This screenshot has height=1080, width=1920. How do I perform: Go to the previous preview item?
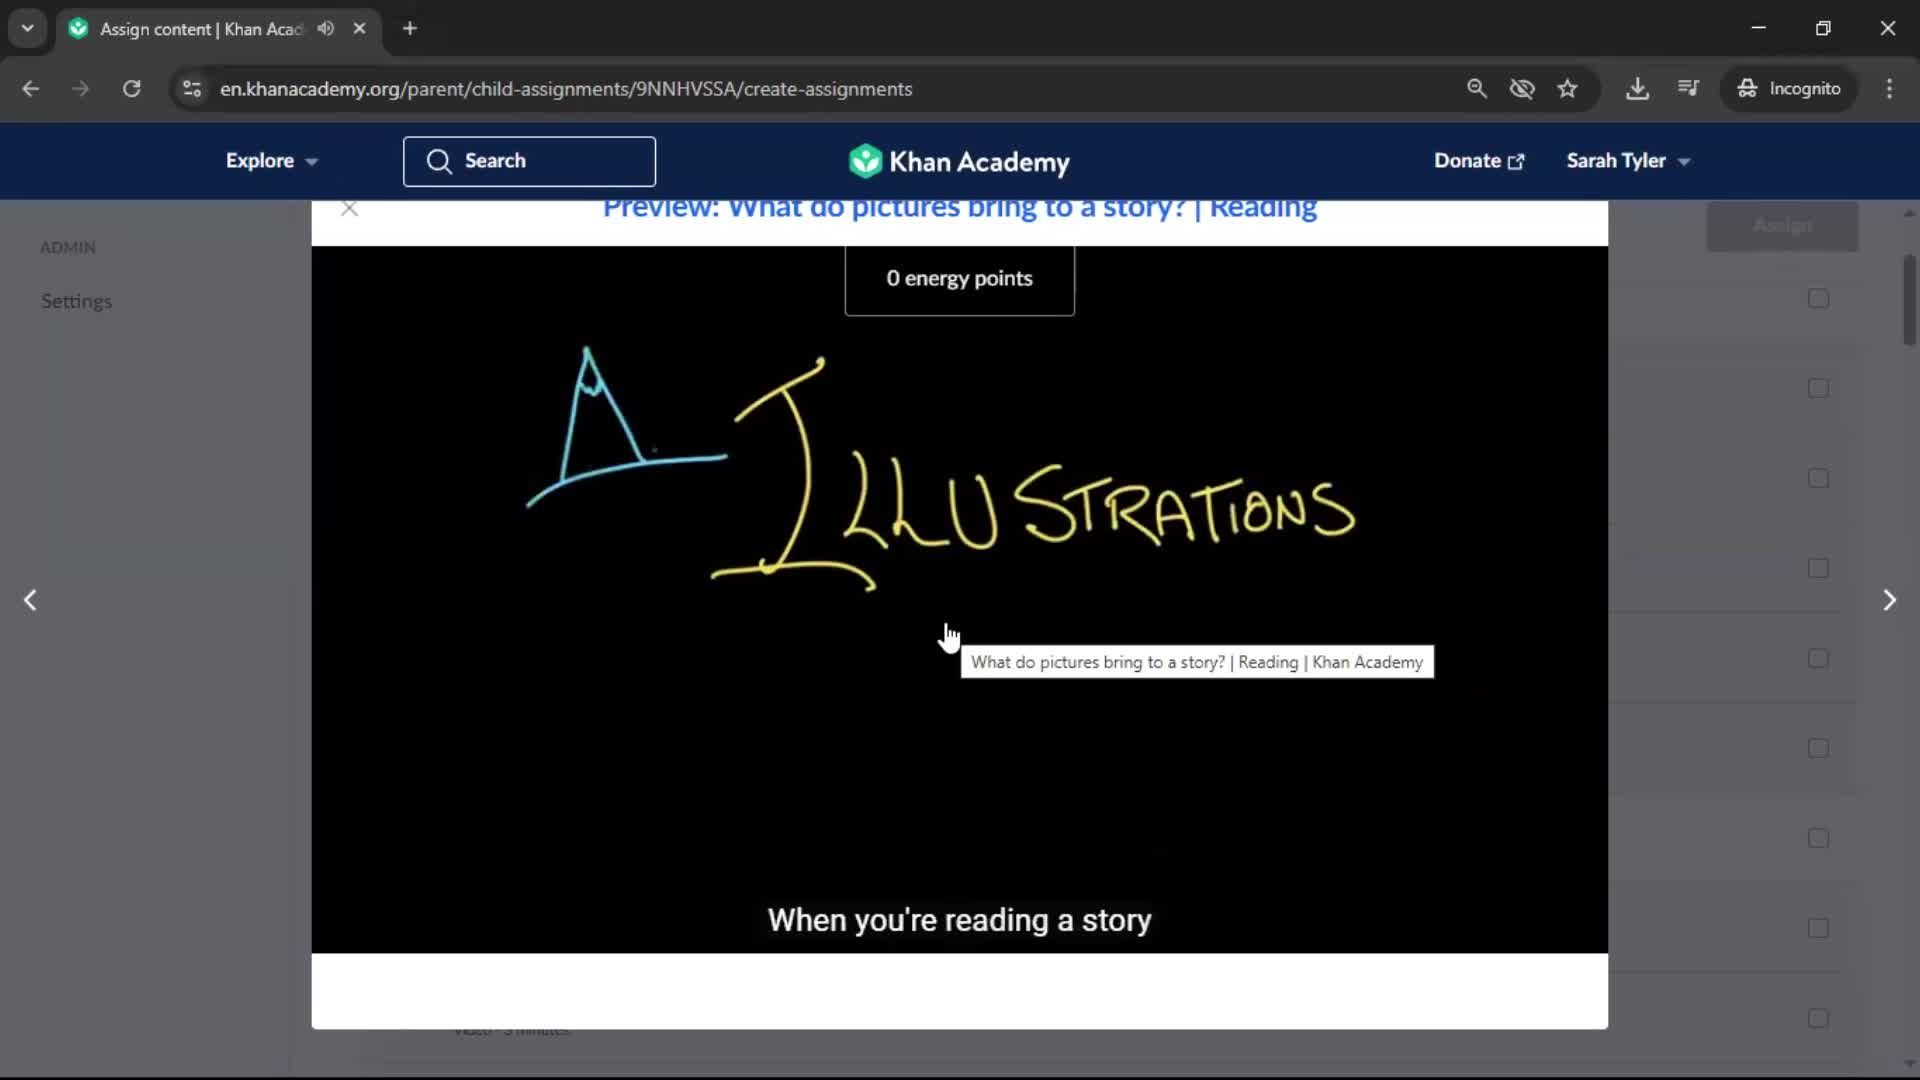30,600
